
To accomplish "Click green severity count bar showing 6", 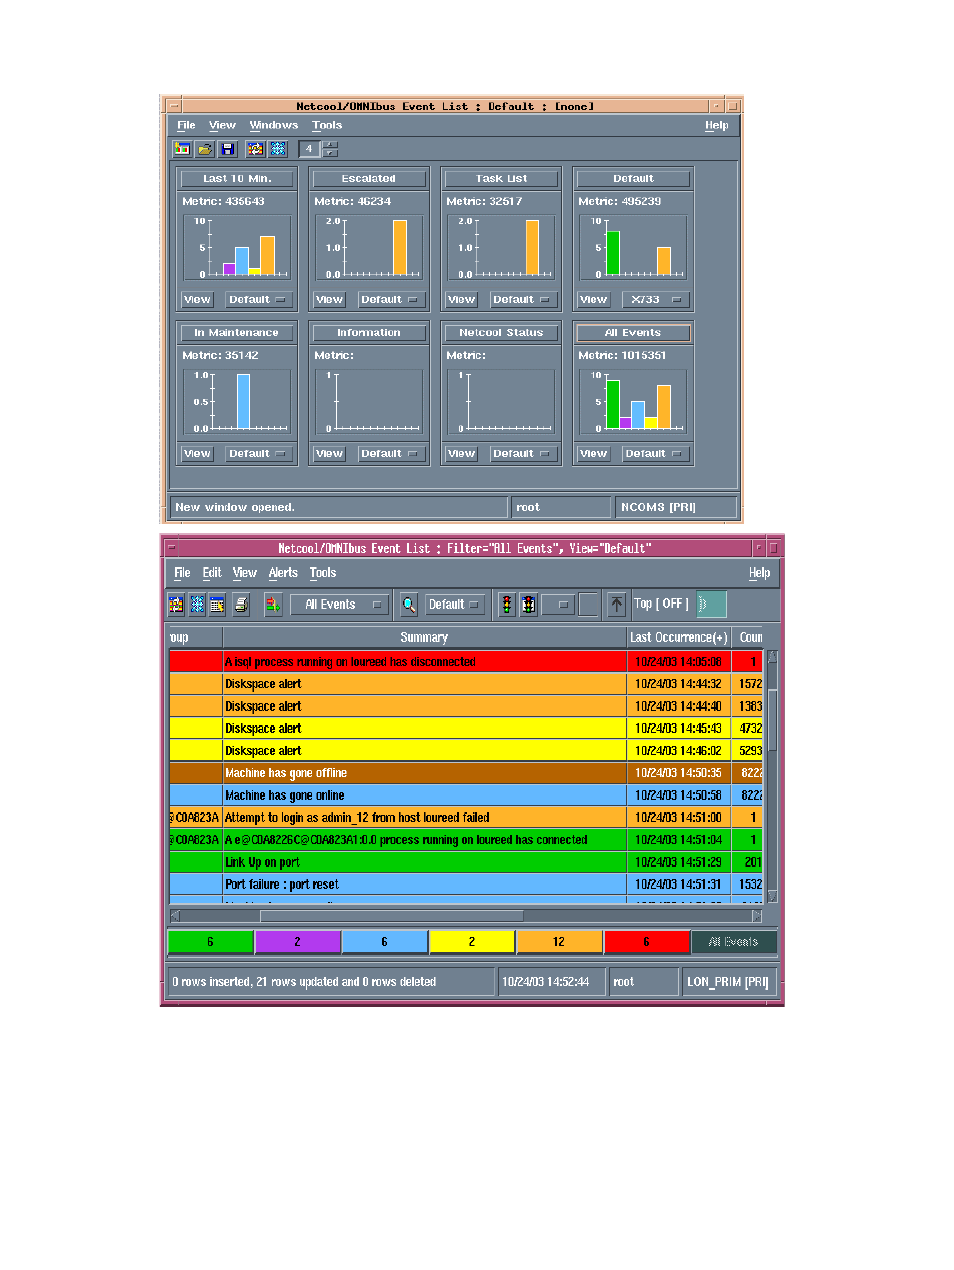I will [x=210, y=942].
